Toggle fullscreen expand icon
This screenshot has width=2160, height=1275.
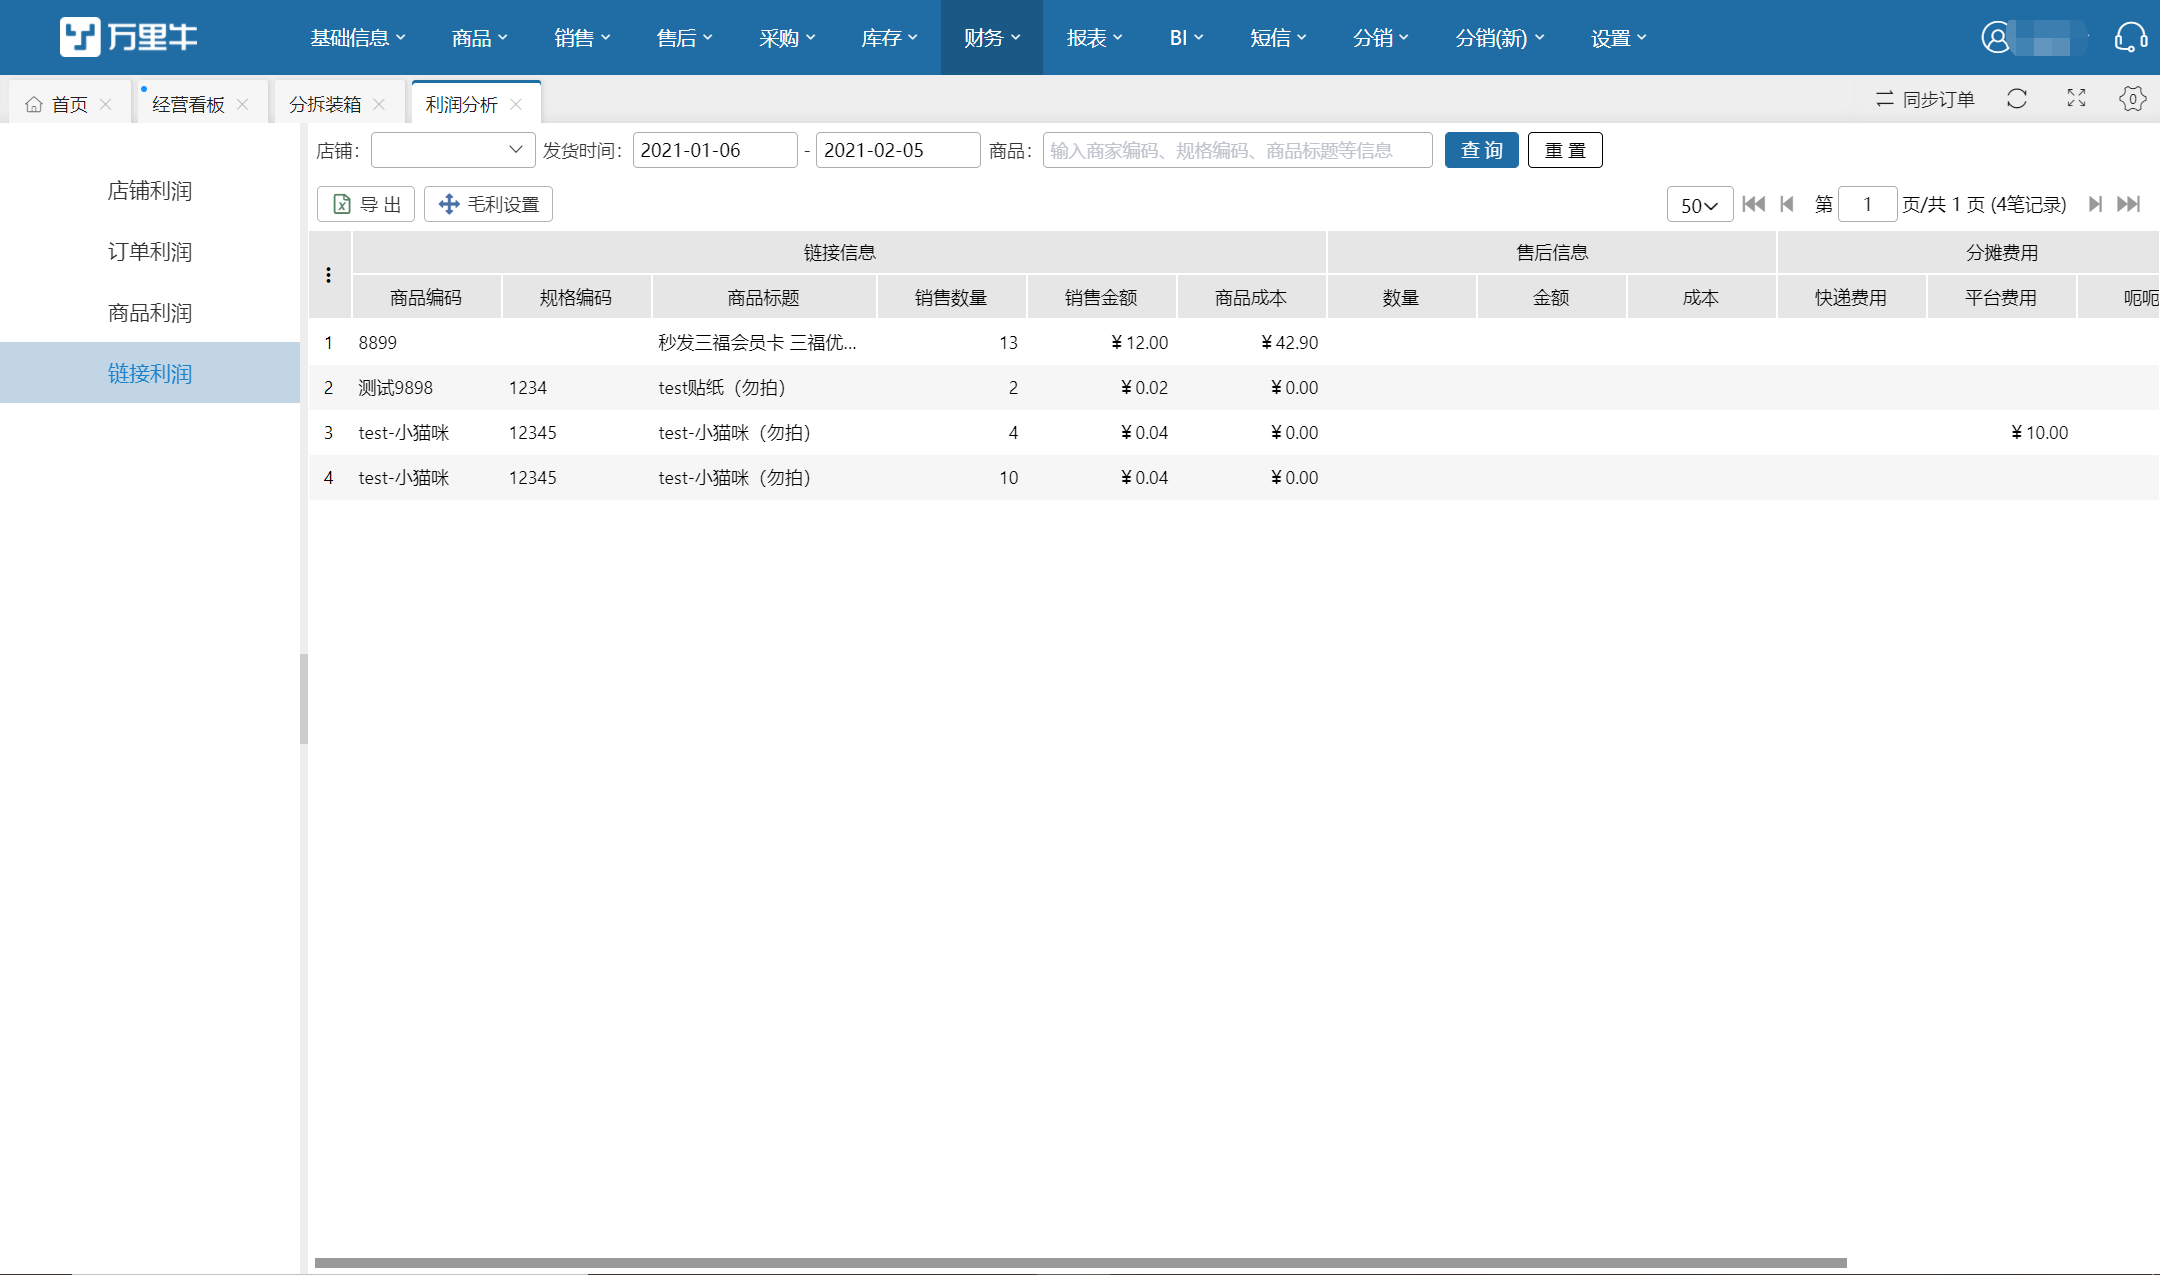[2077, 98]
